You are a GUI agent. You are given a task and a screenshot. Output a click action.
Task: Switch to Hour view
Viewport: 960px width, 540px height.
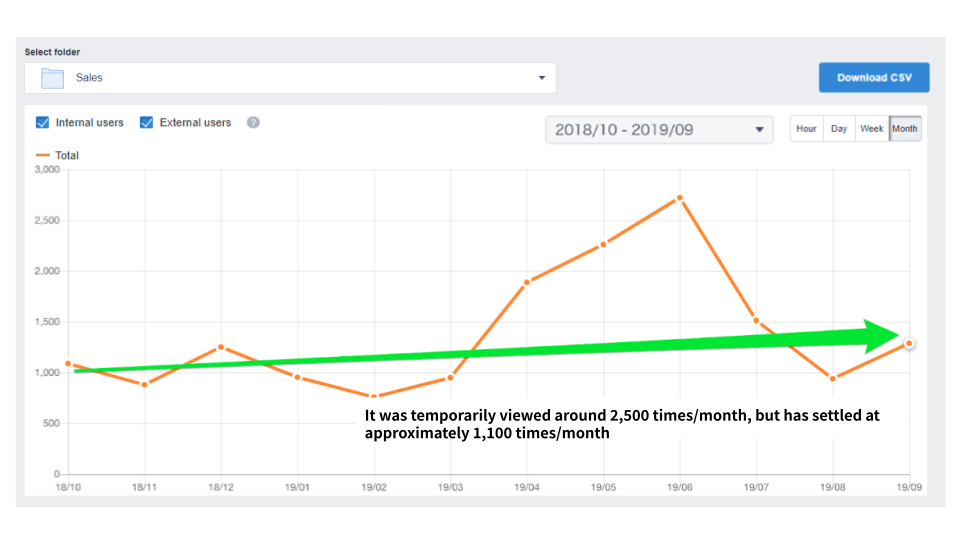[806, 129]
